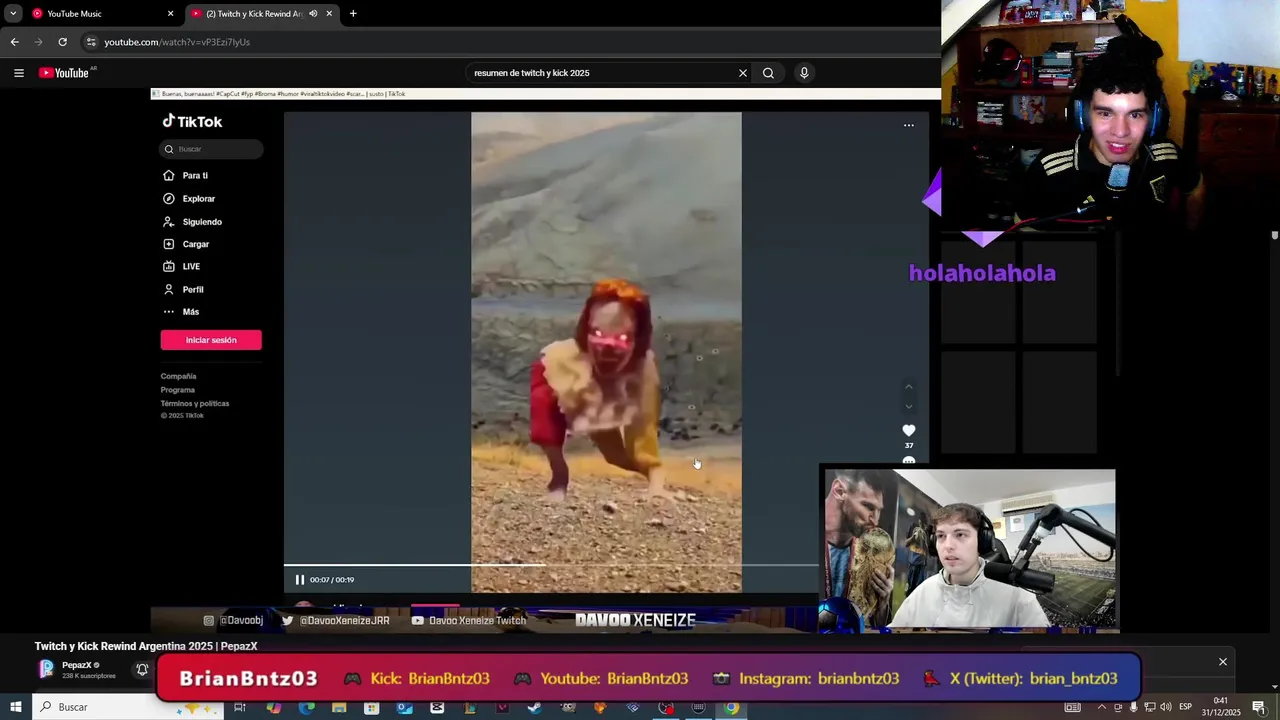Open the YouTube hamburger guide menu
The height and width of the screenshot is (720, 1280).
pyautogui.click(x=18, y=73)
